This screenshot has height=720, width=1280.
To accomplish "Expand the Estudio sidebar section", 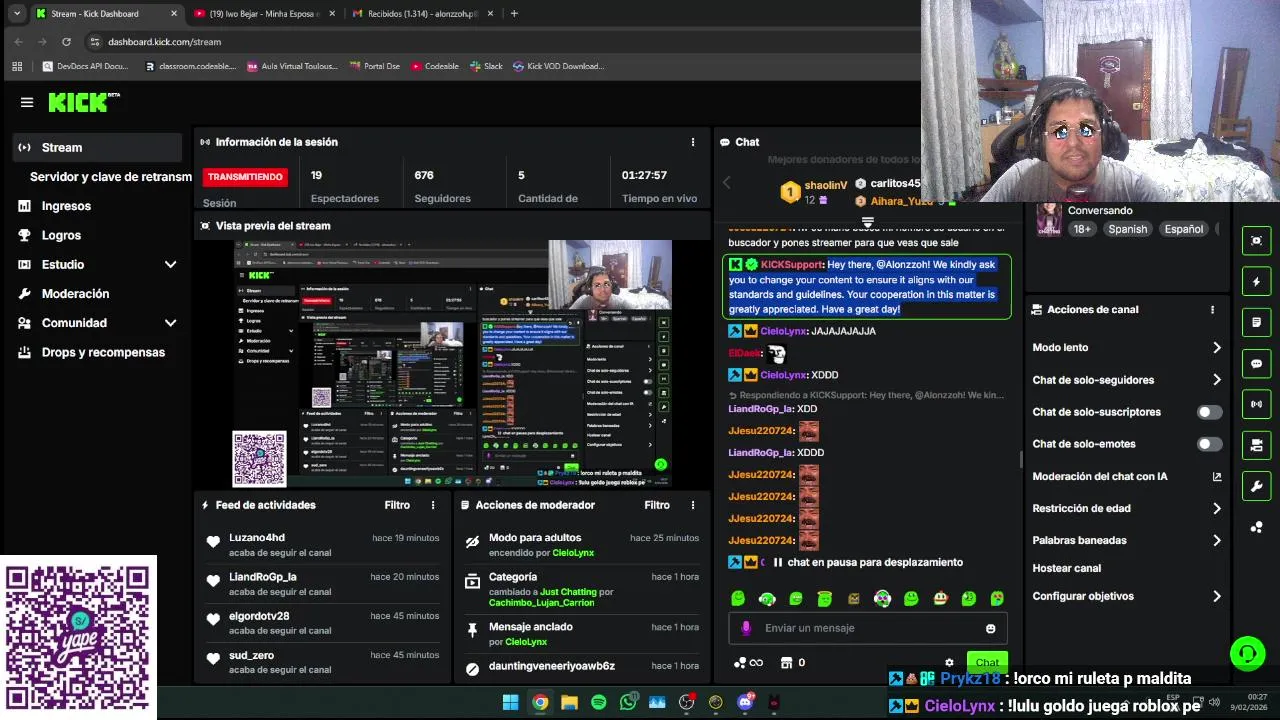I will (170, 265).
